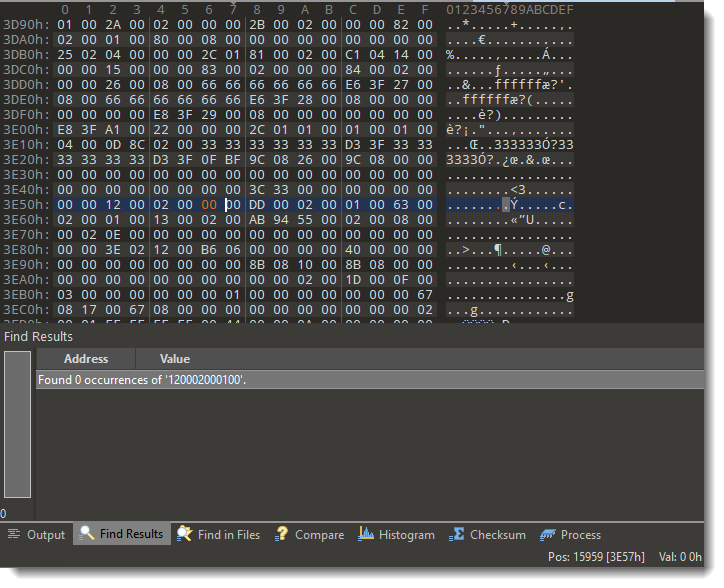Select the 3C byte in row 3E40h

pos(257,189)
